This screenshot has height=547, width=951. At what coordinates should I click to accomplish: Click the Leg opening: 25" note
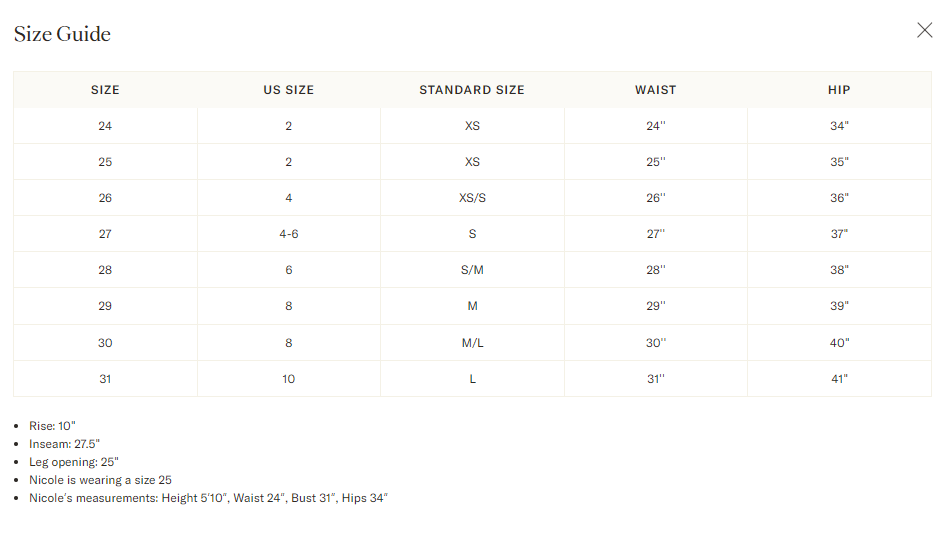coord(74,462)
